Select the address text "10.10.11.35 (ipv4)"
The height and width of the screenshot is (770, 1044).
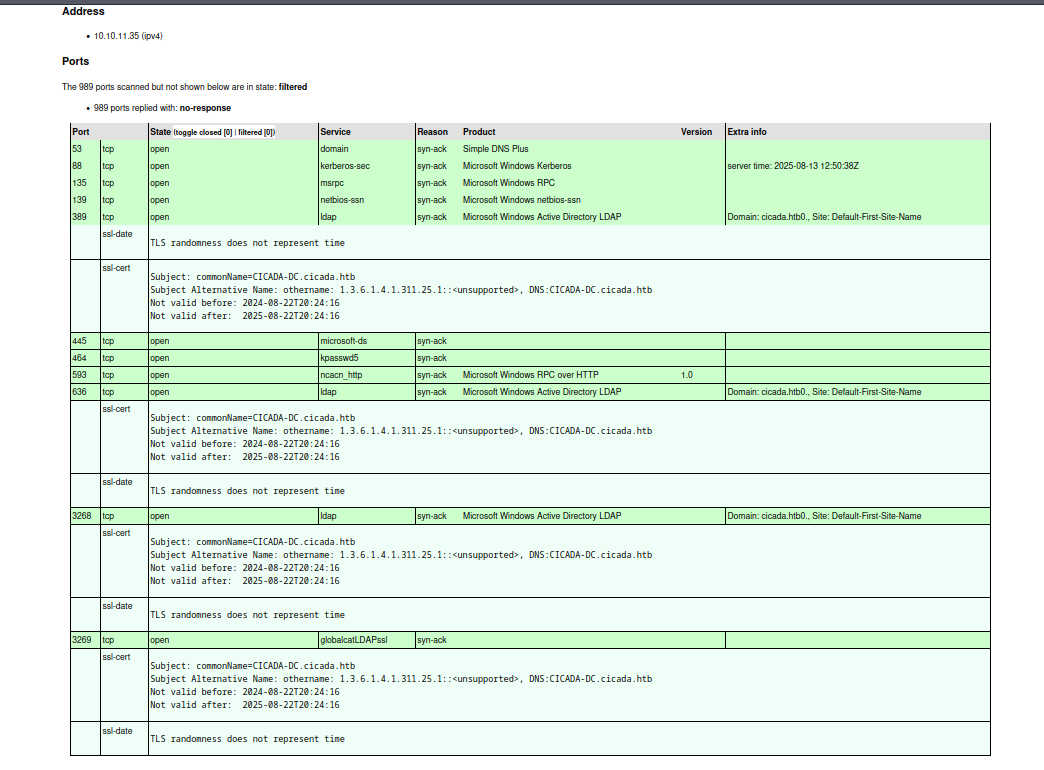(x=129, y=36)
